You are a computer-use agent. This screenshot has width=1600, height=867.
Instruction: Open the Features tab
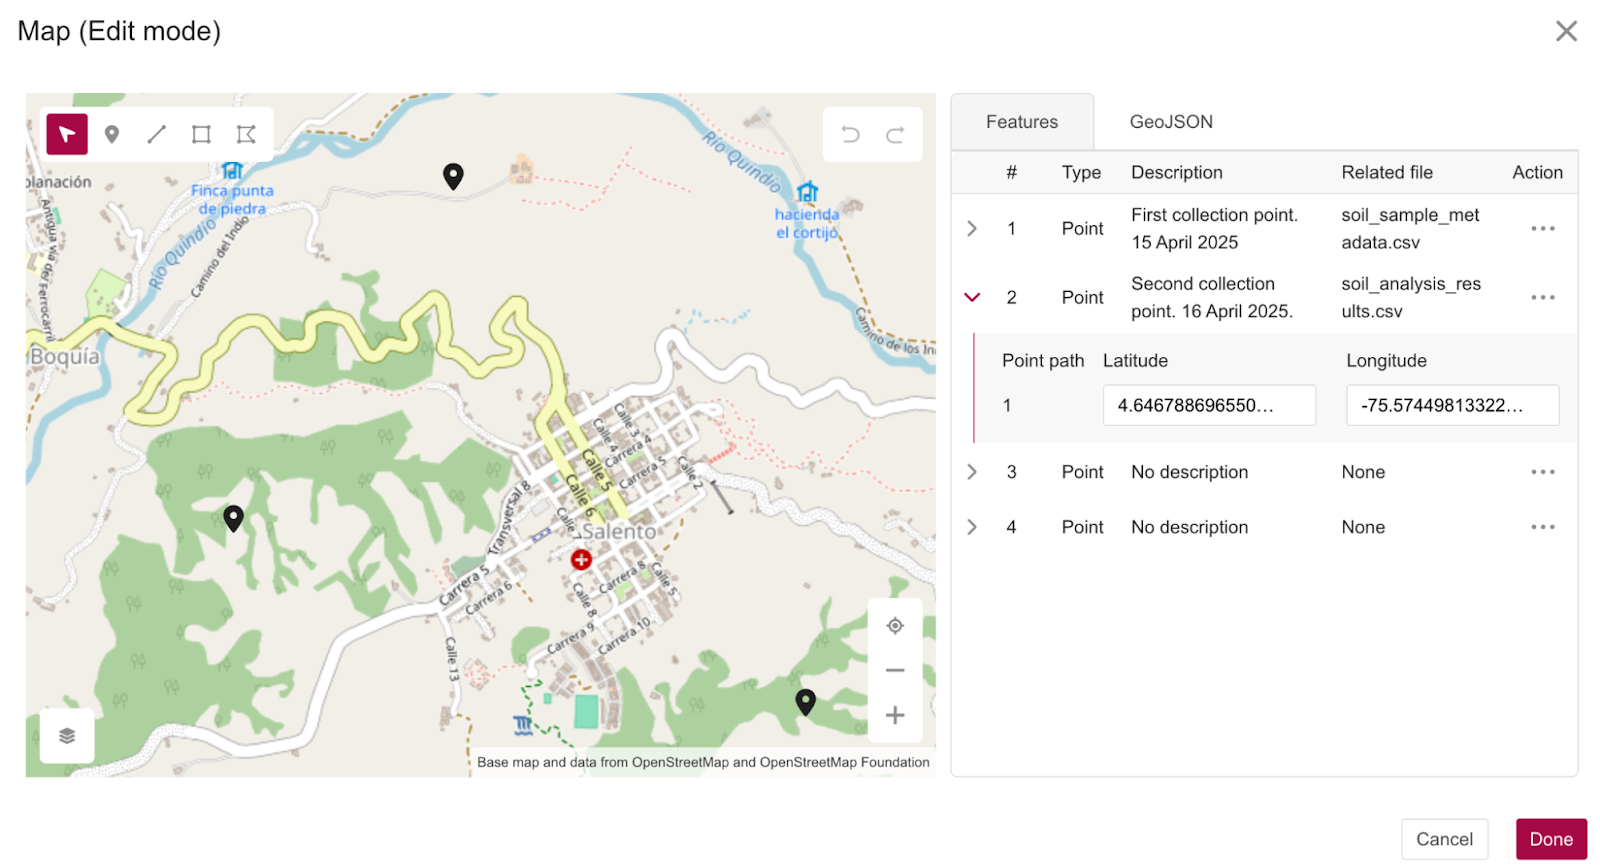pos(1022,122)
